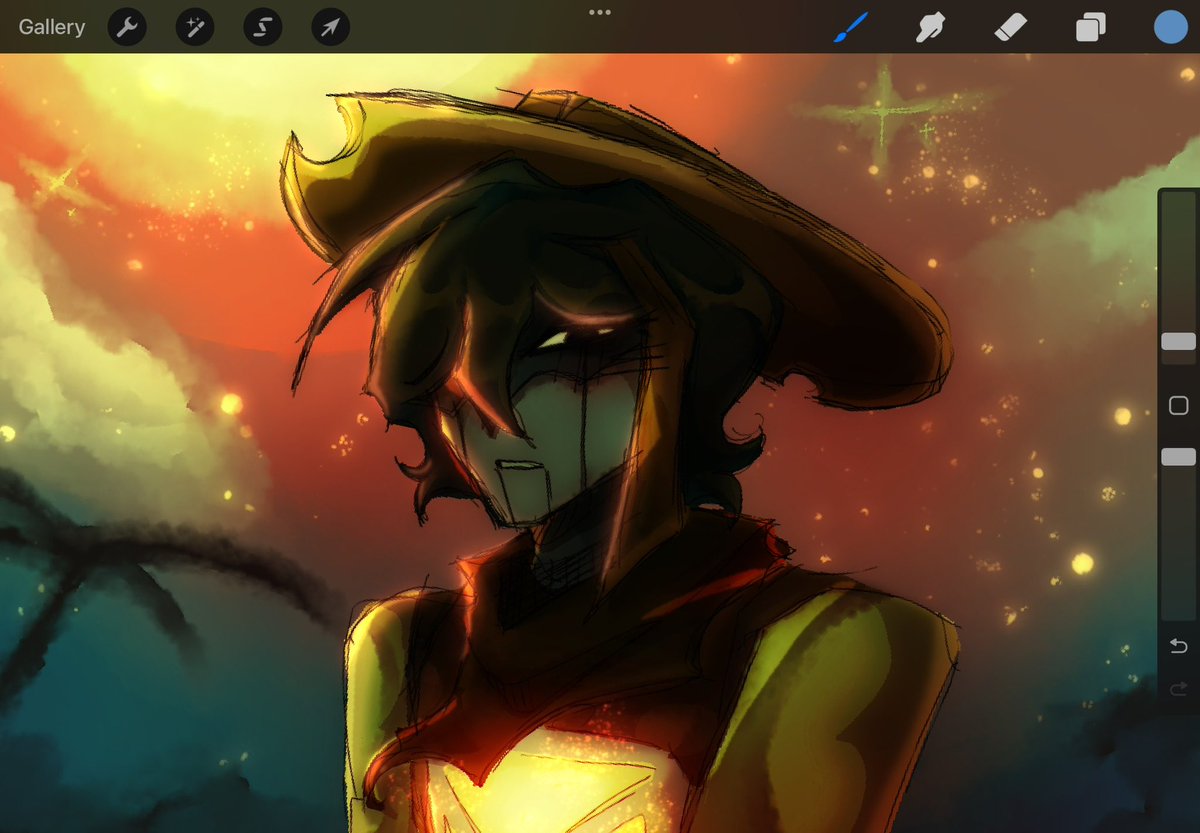
Task: Open the blue active color picker
Action: point(1170,27)
